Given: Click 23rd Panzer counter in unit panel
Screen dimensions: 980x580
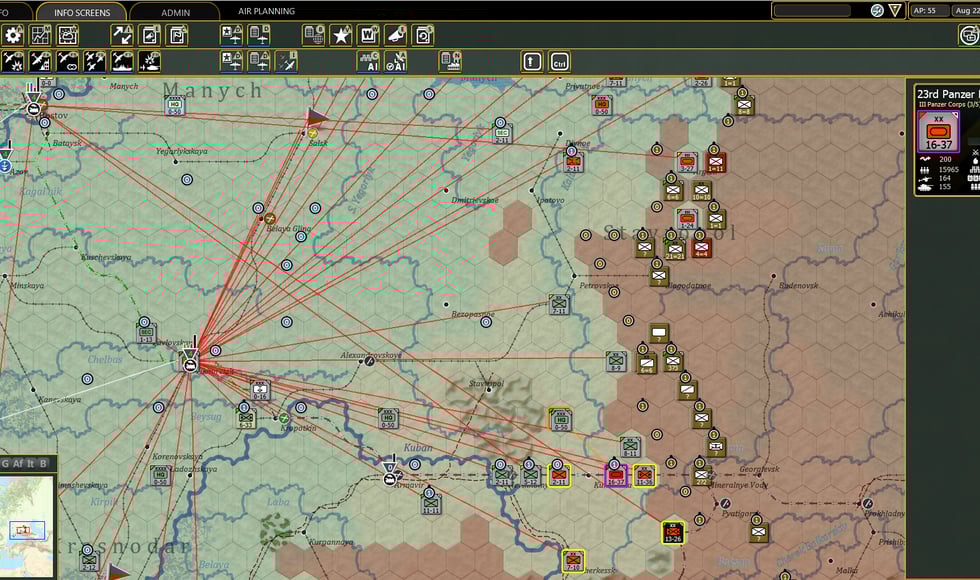Looking at the screenshot, I should click(938, 131).
